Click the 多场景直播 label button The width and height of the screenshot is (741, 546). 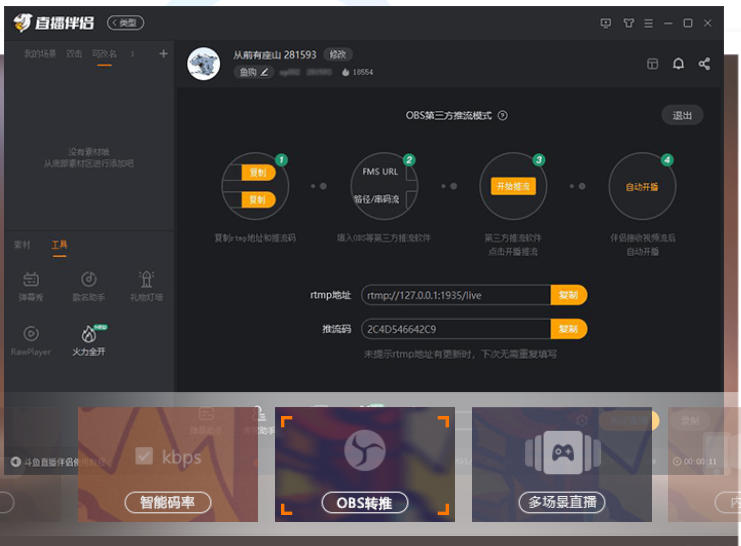[562, 502]
